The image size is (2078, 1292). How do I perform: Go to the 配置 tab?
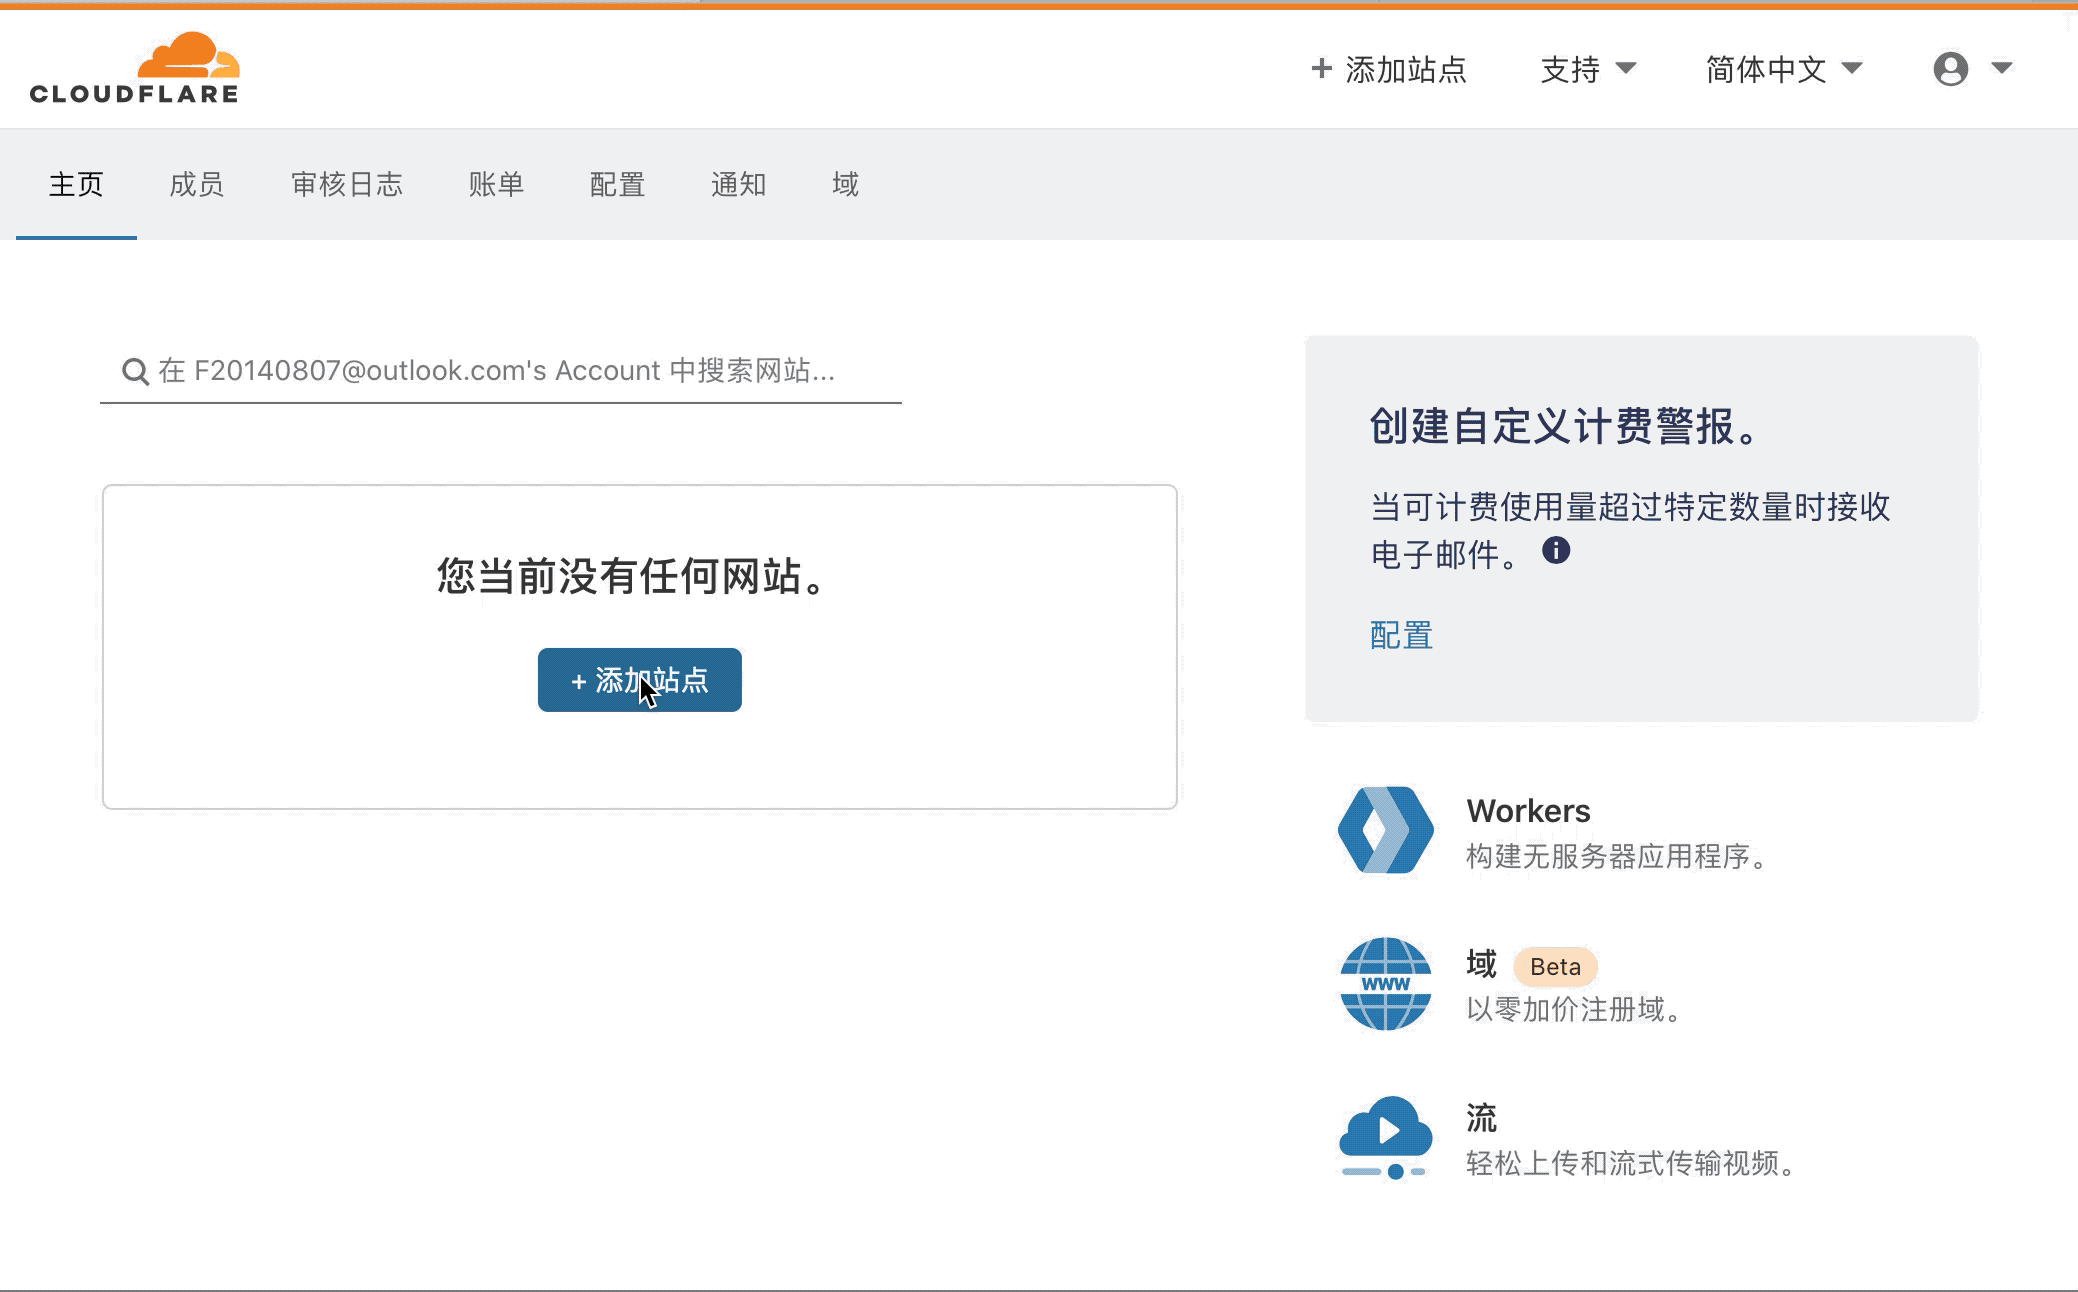tap(617, 184)
